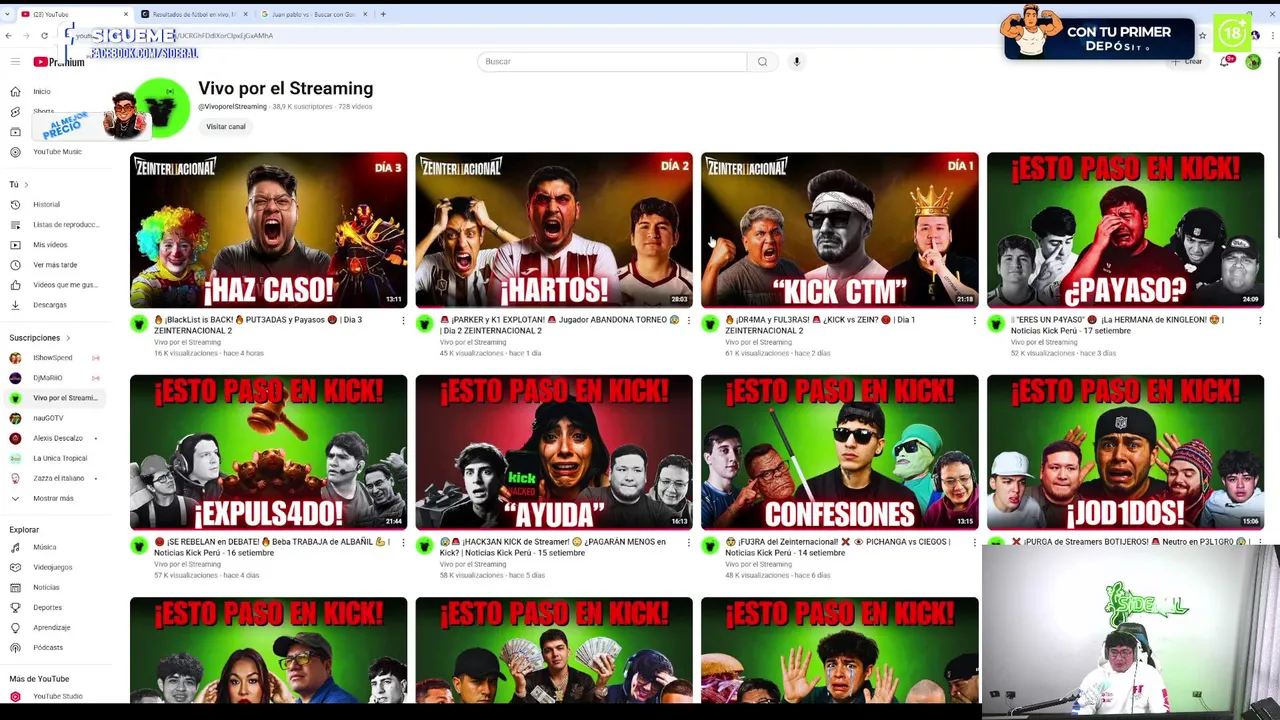Switch to Juan pablo vs Google tab
Viewport: 1280px width, 720px height.
312,14
